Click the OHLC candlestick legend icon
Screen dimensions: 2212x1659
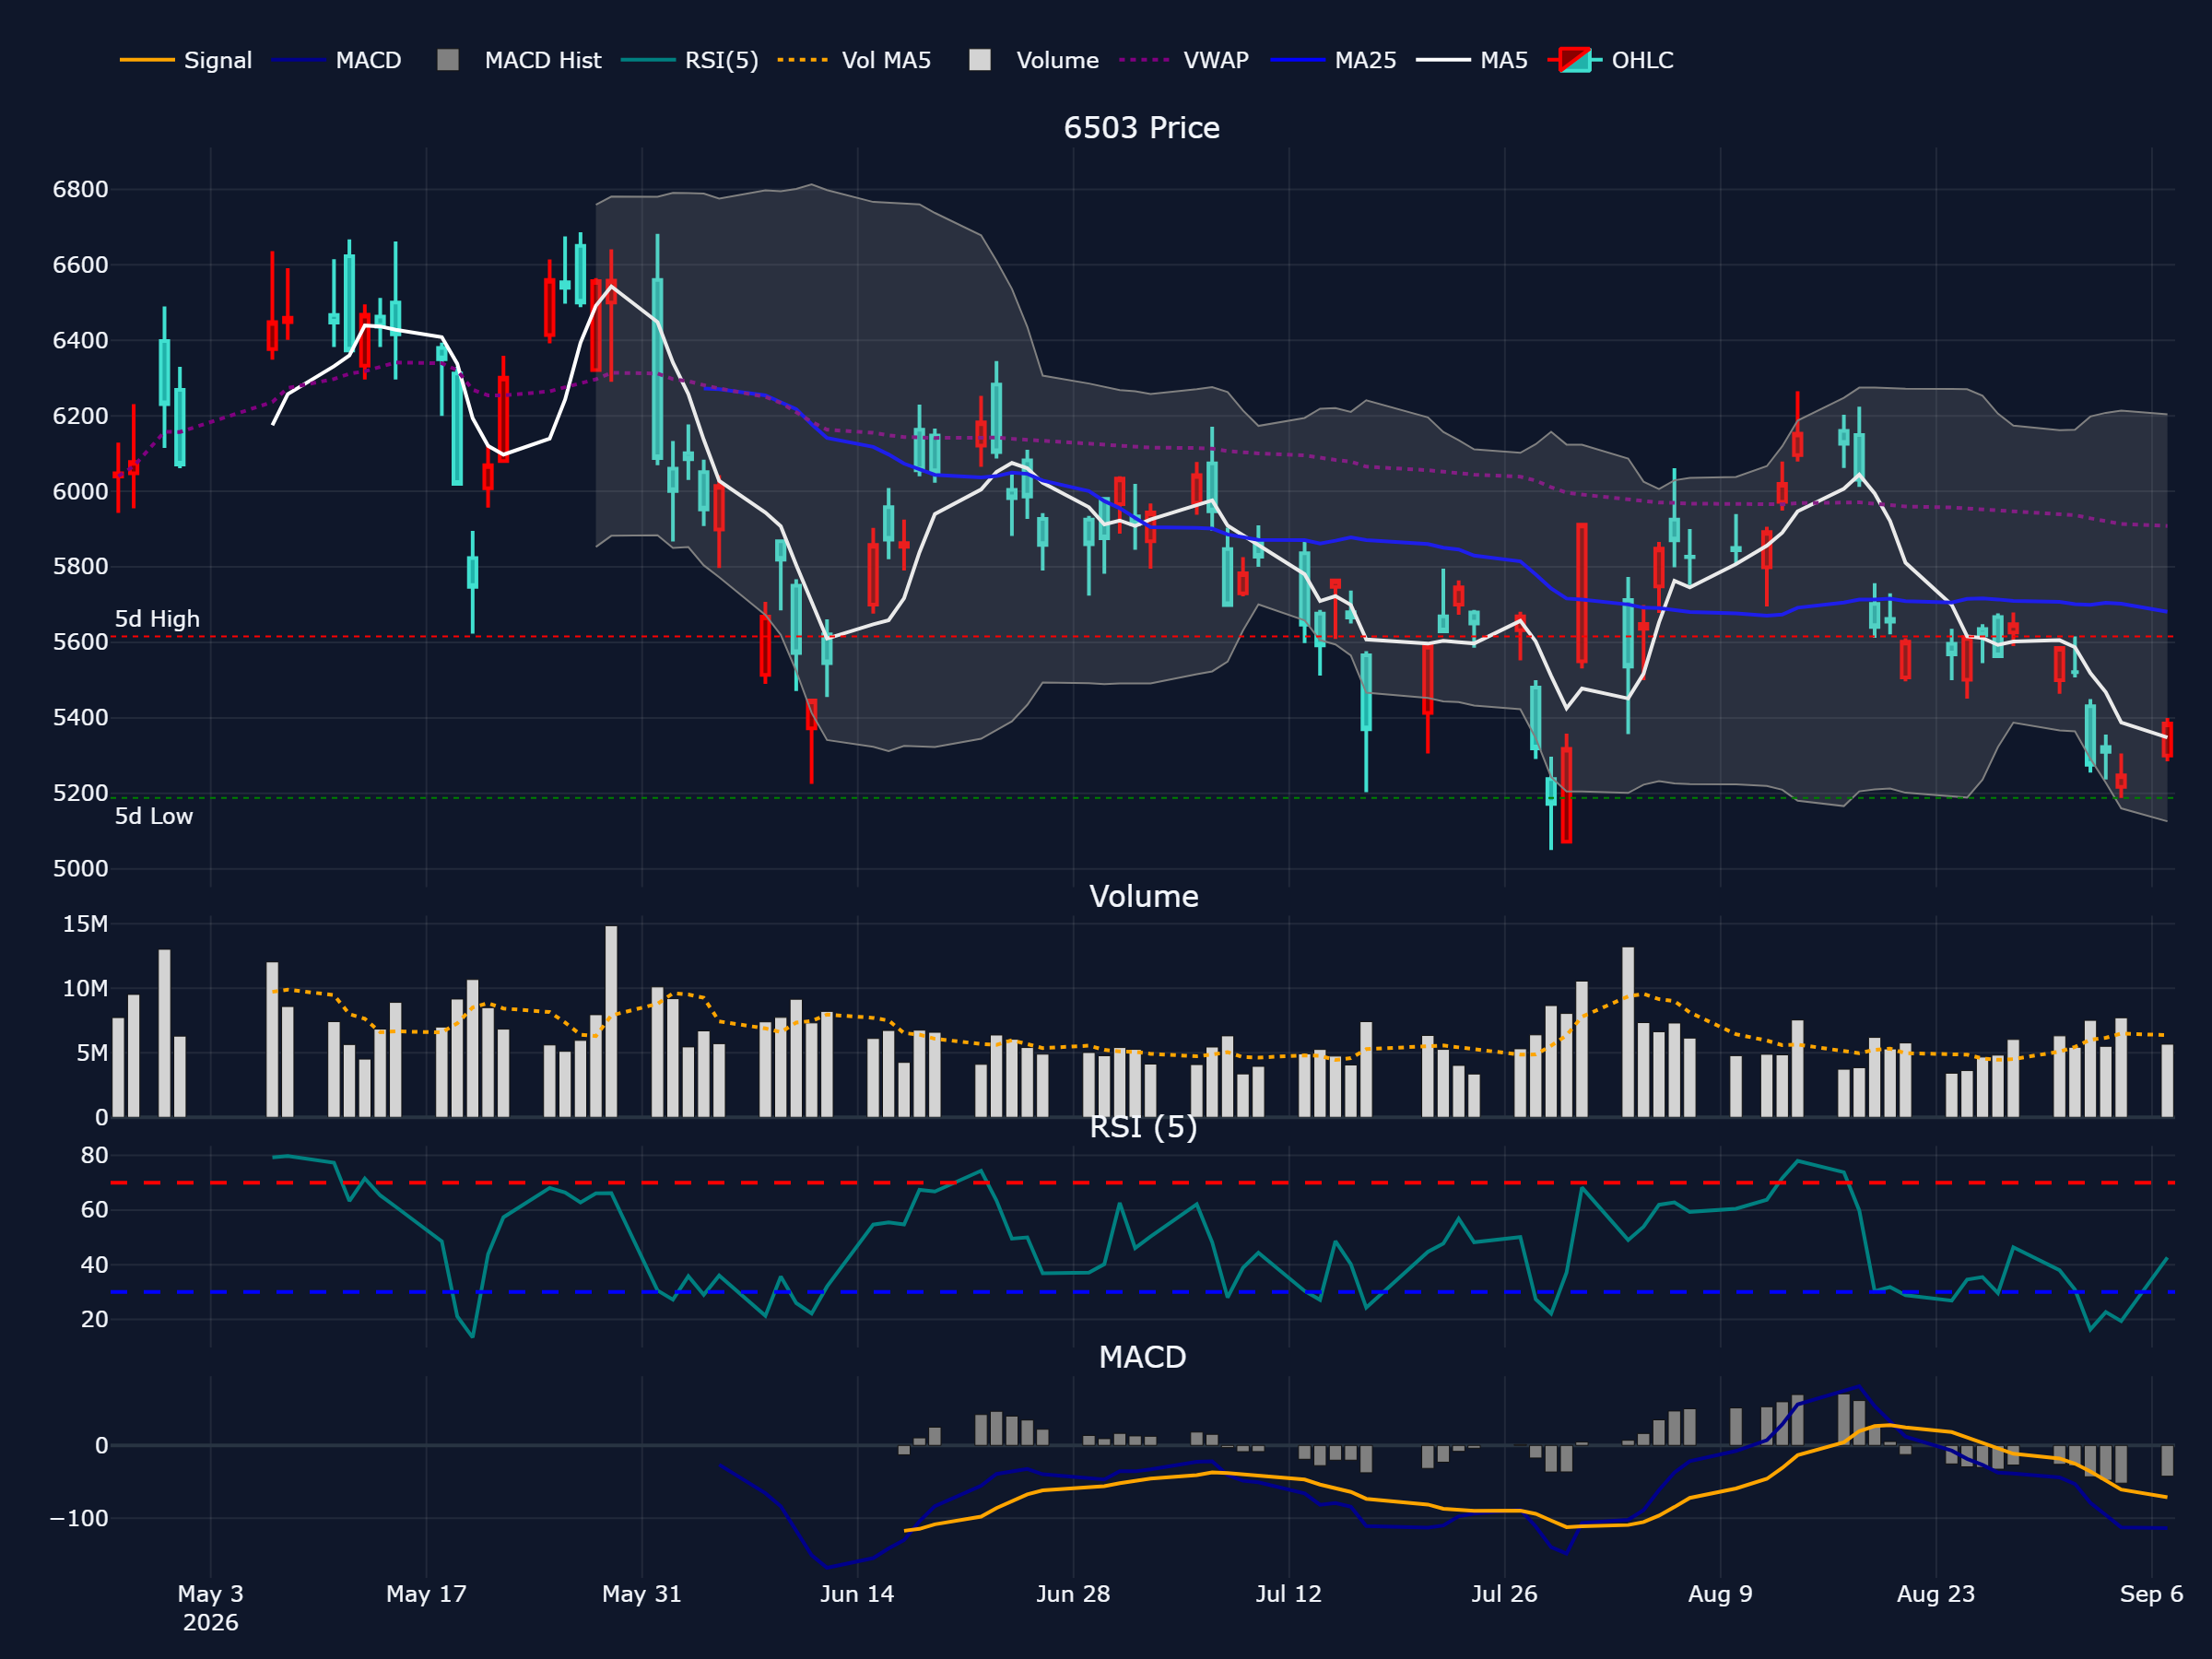[1575, 60]
